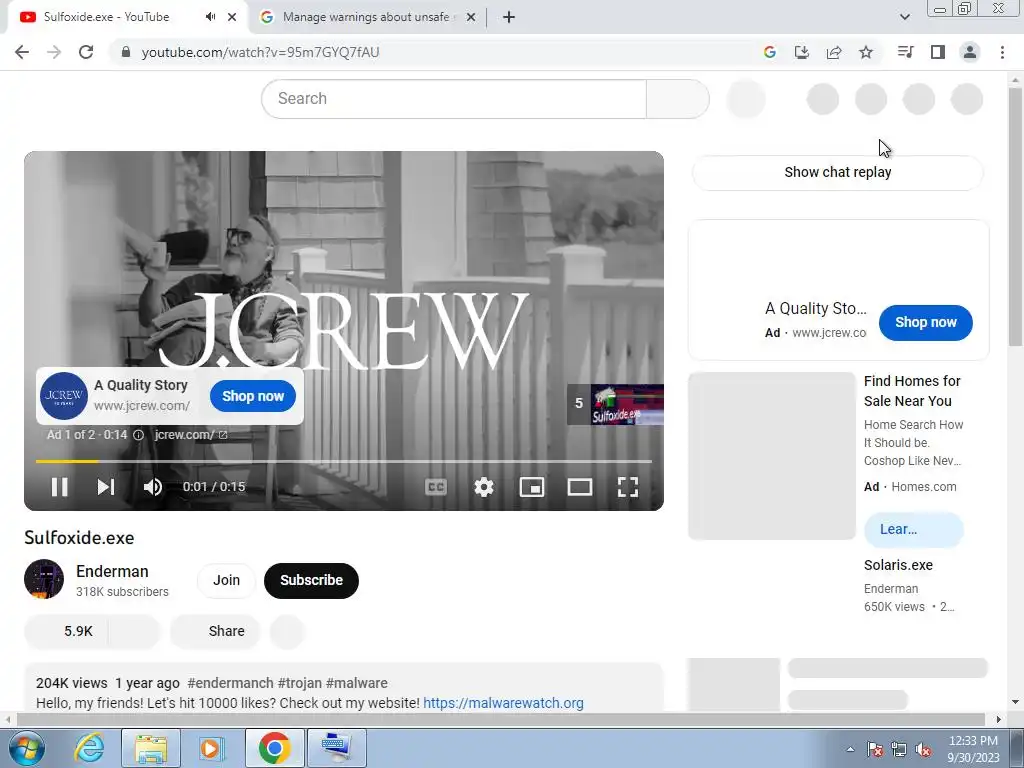Join the Enderman channel membership
The height and width of the screenshot is (768, 1024).
(226, 581)
